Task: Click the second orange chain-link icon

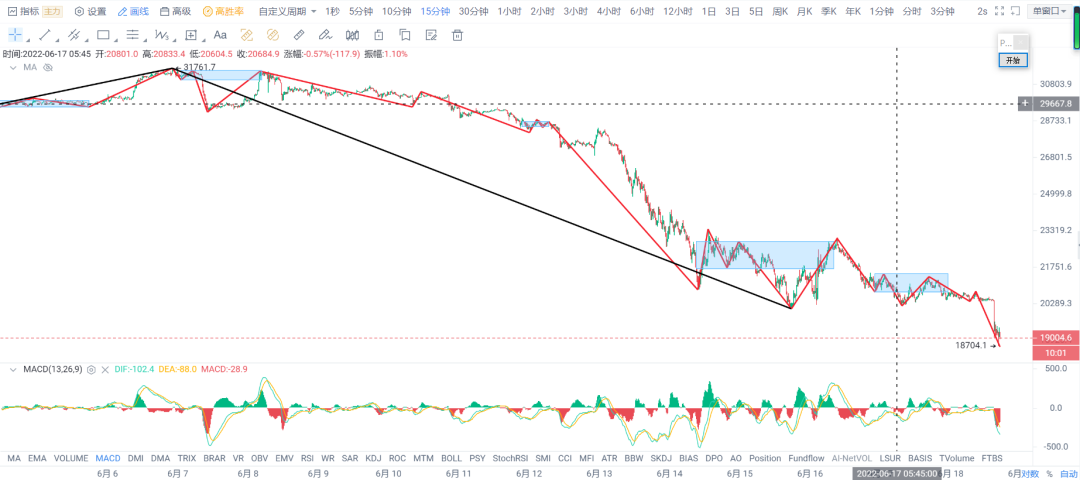Action: point(272,34)
